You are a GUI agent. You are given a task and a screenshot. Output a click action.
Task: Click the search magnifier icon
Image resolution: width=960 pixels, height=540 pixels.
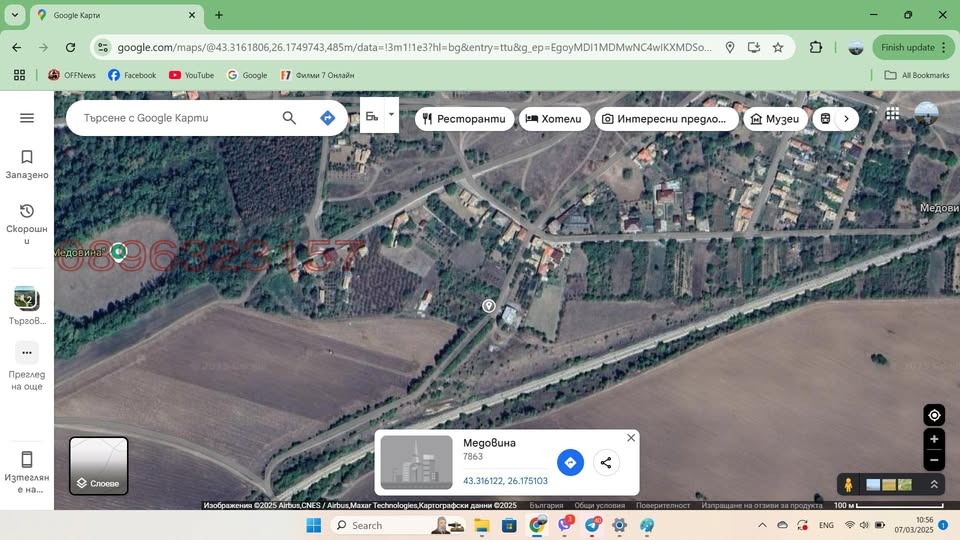click(289, 118)
